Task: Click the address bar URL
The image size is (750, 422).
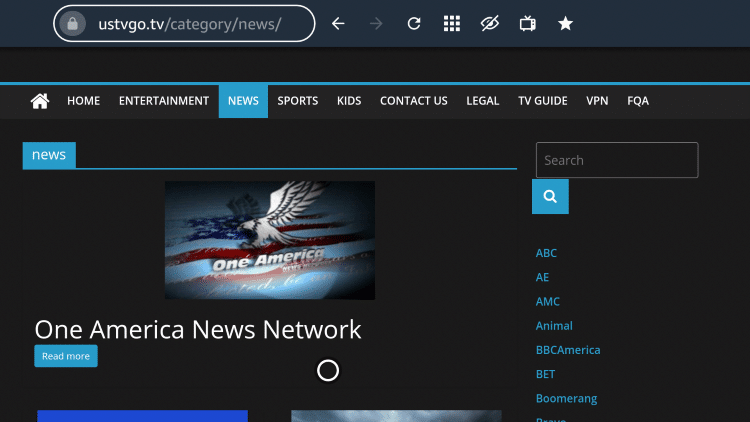Action: click(189, 24)
